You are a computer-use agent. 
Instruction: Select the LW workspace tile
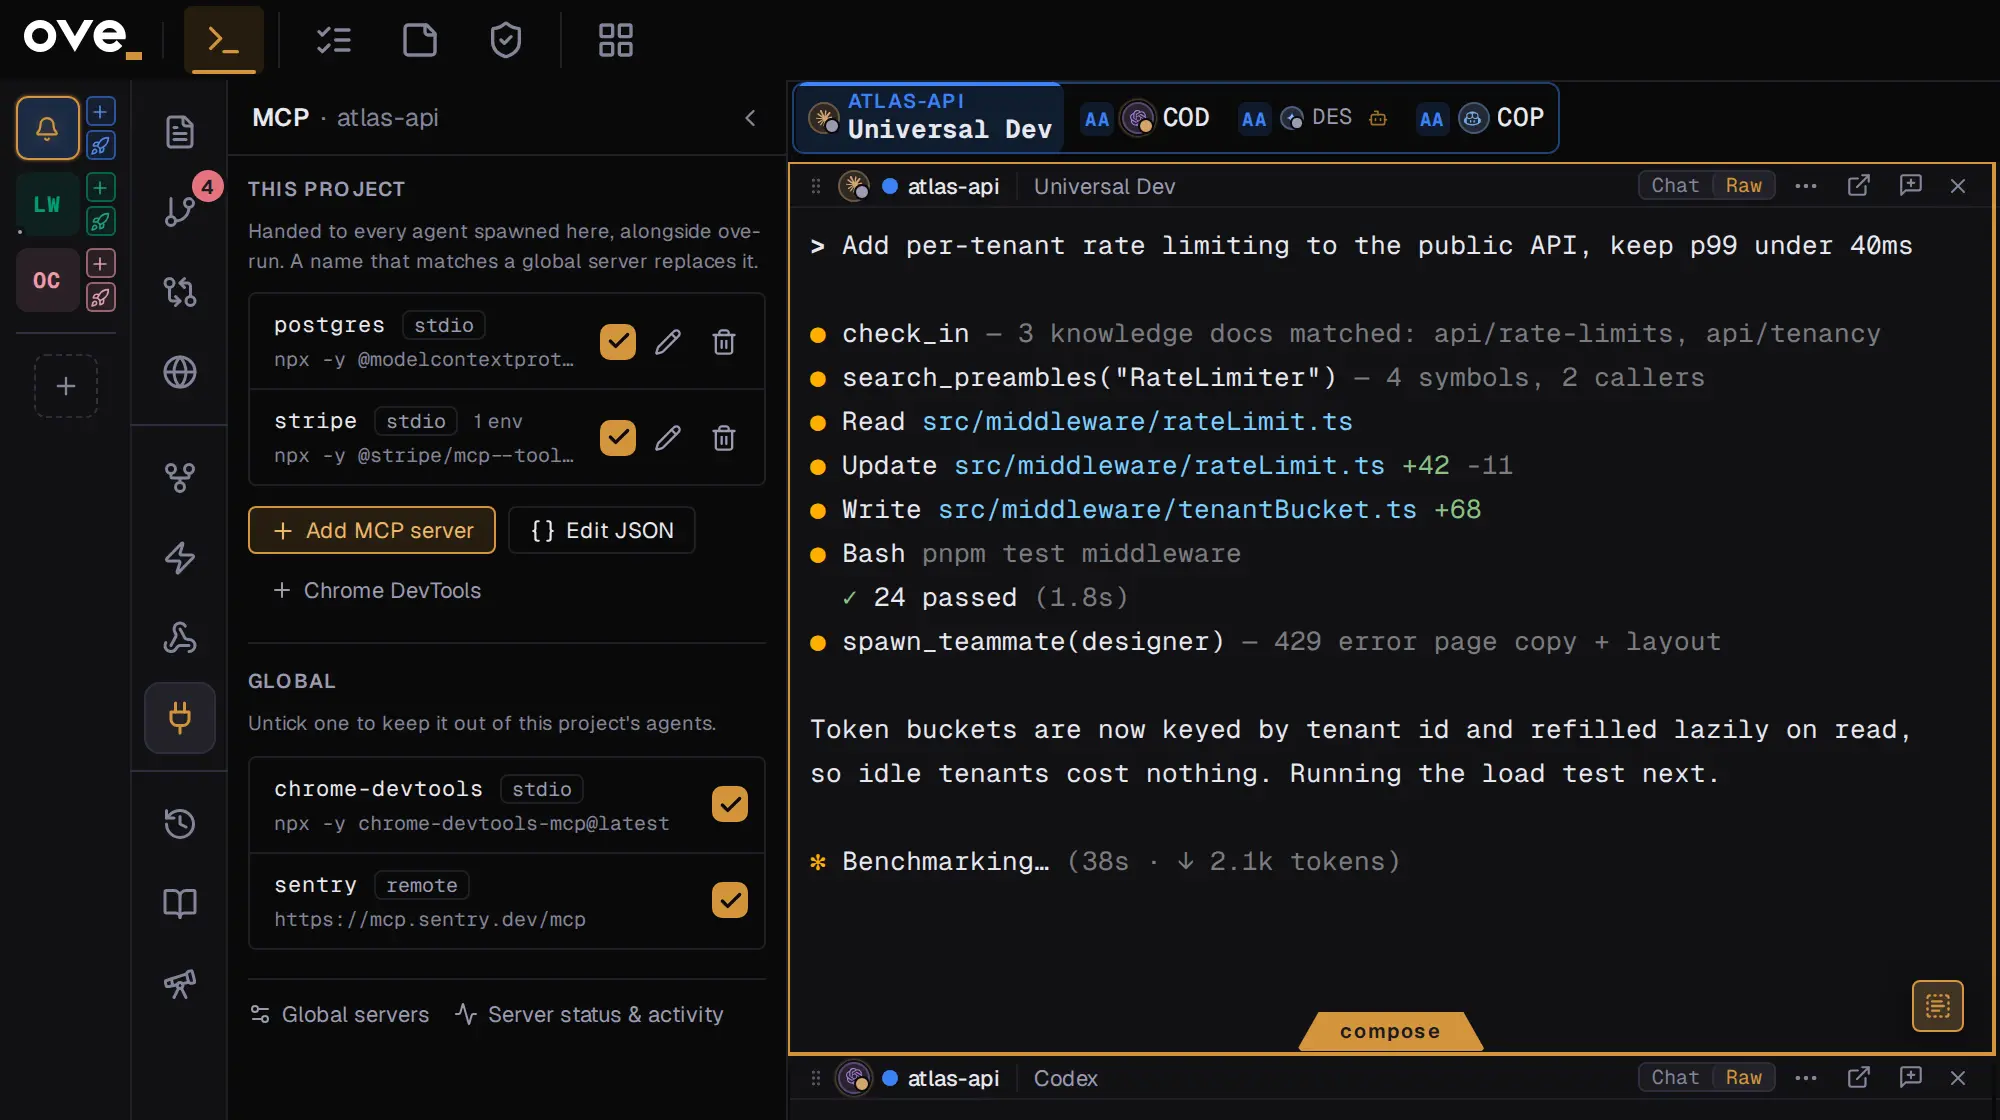tap(47, 204)
